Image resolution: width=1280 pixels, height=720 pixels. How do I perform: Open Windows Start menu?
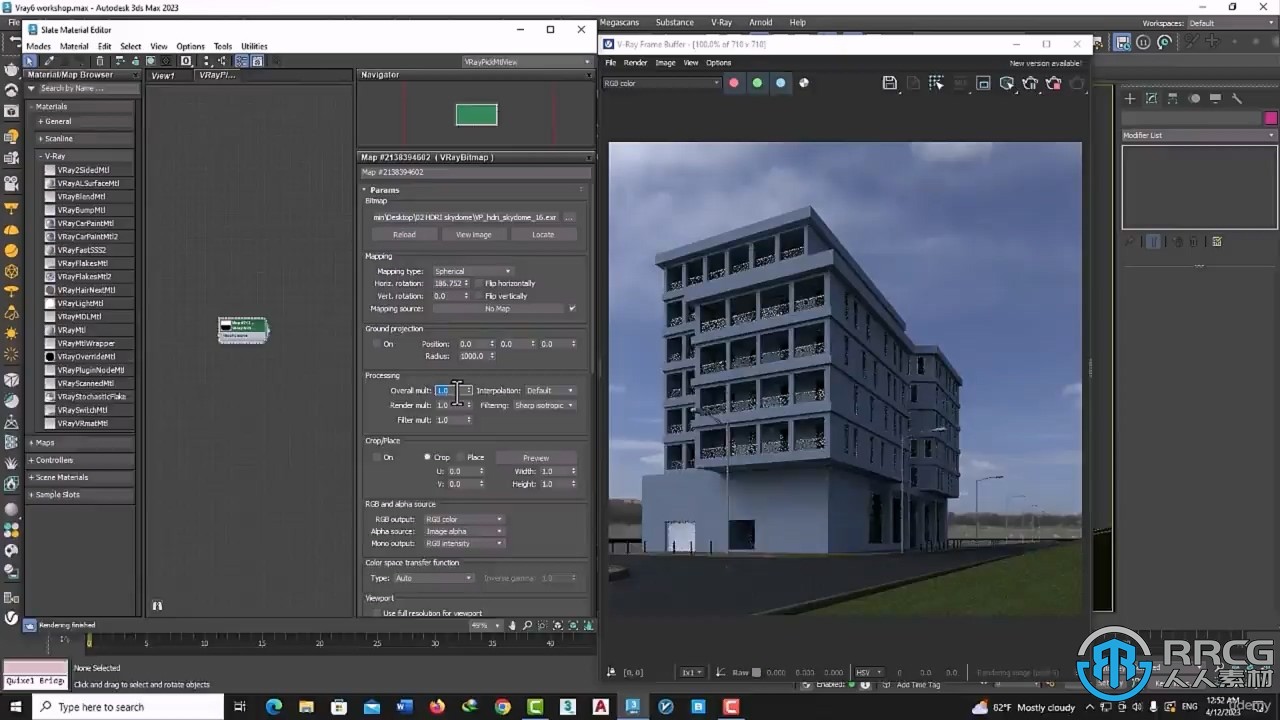[x=14, y=707]
